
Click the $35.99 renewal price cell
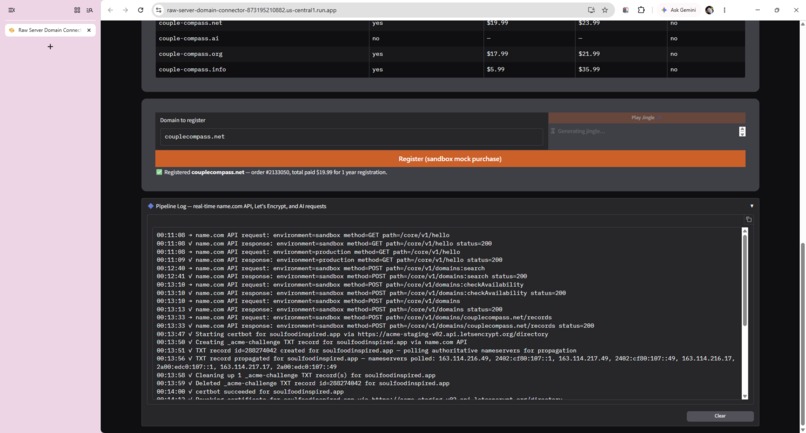click(x=620, y=69)
